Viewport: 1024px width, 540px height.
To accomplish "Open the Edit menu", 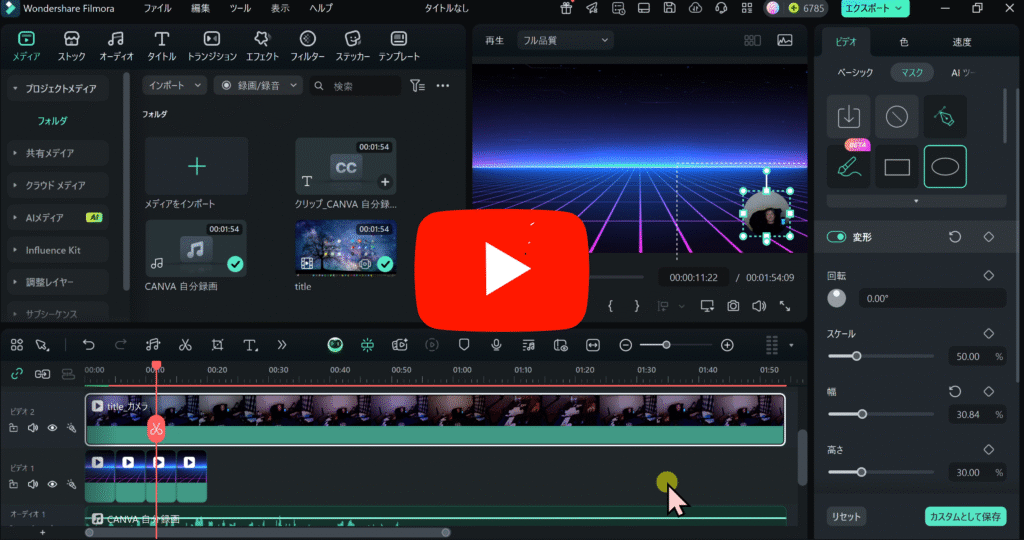I will (200, 8).
